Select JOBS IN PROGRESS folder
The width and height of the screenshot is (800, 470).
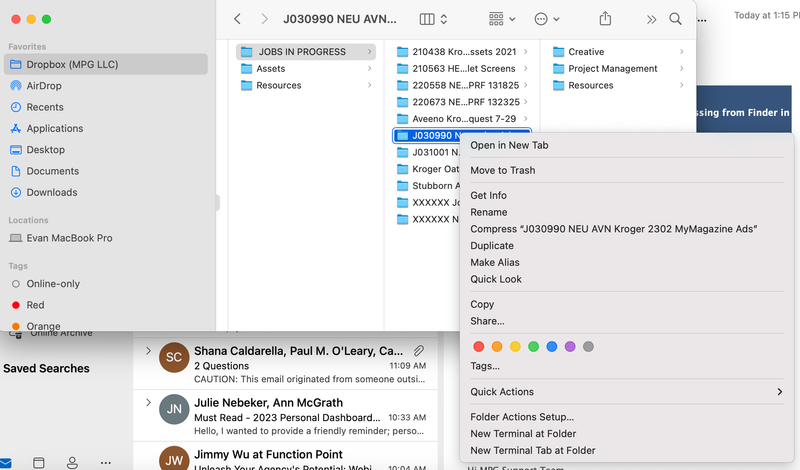pos(306,52)
